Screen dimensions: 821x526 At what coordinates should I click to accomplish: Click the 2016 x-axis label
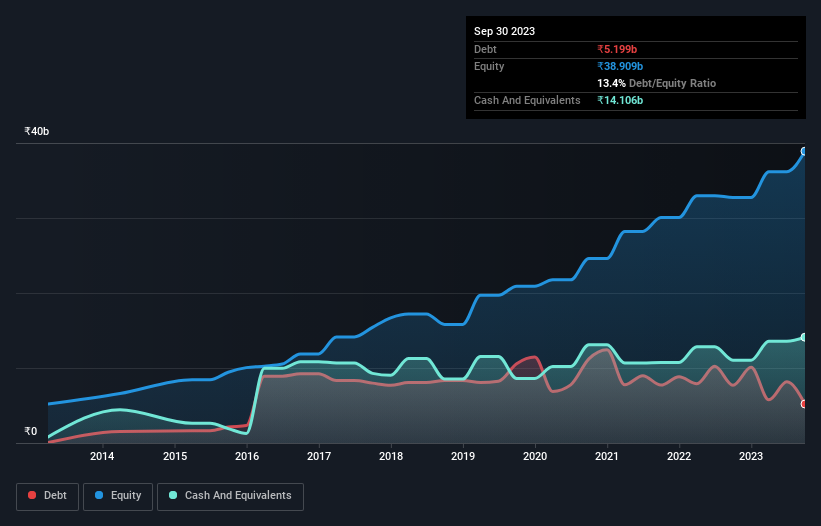click(247, 456)
